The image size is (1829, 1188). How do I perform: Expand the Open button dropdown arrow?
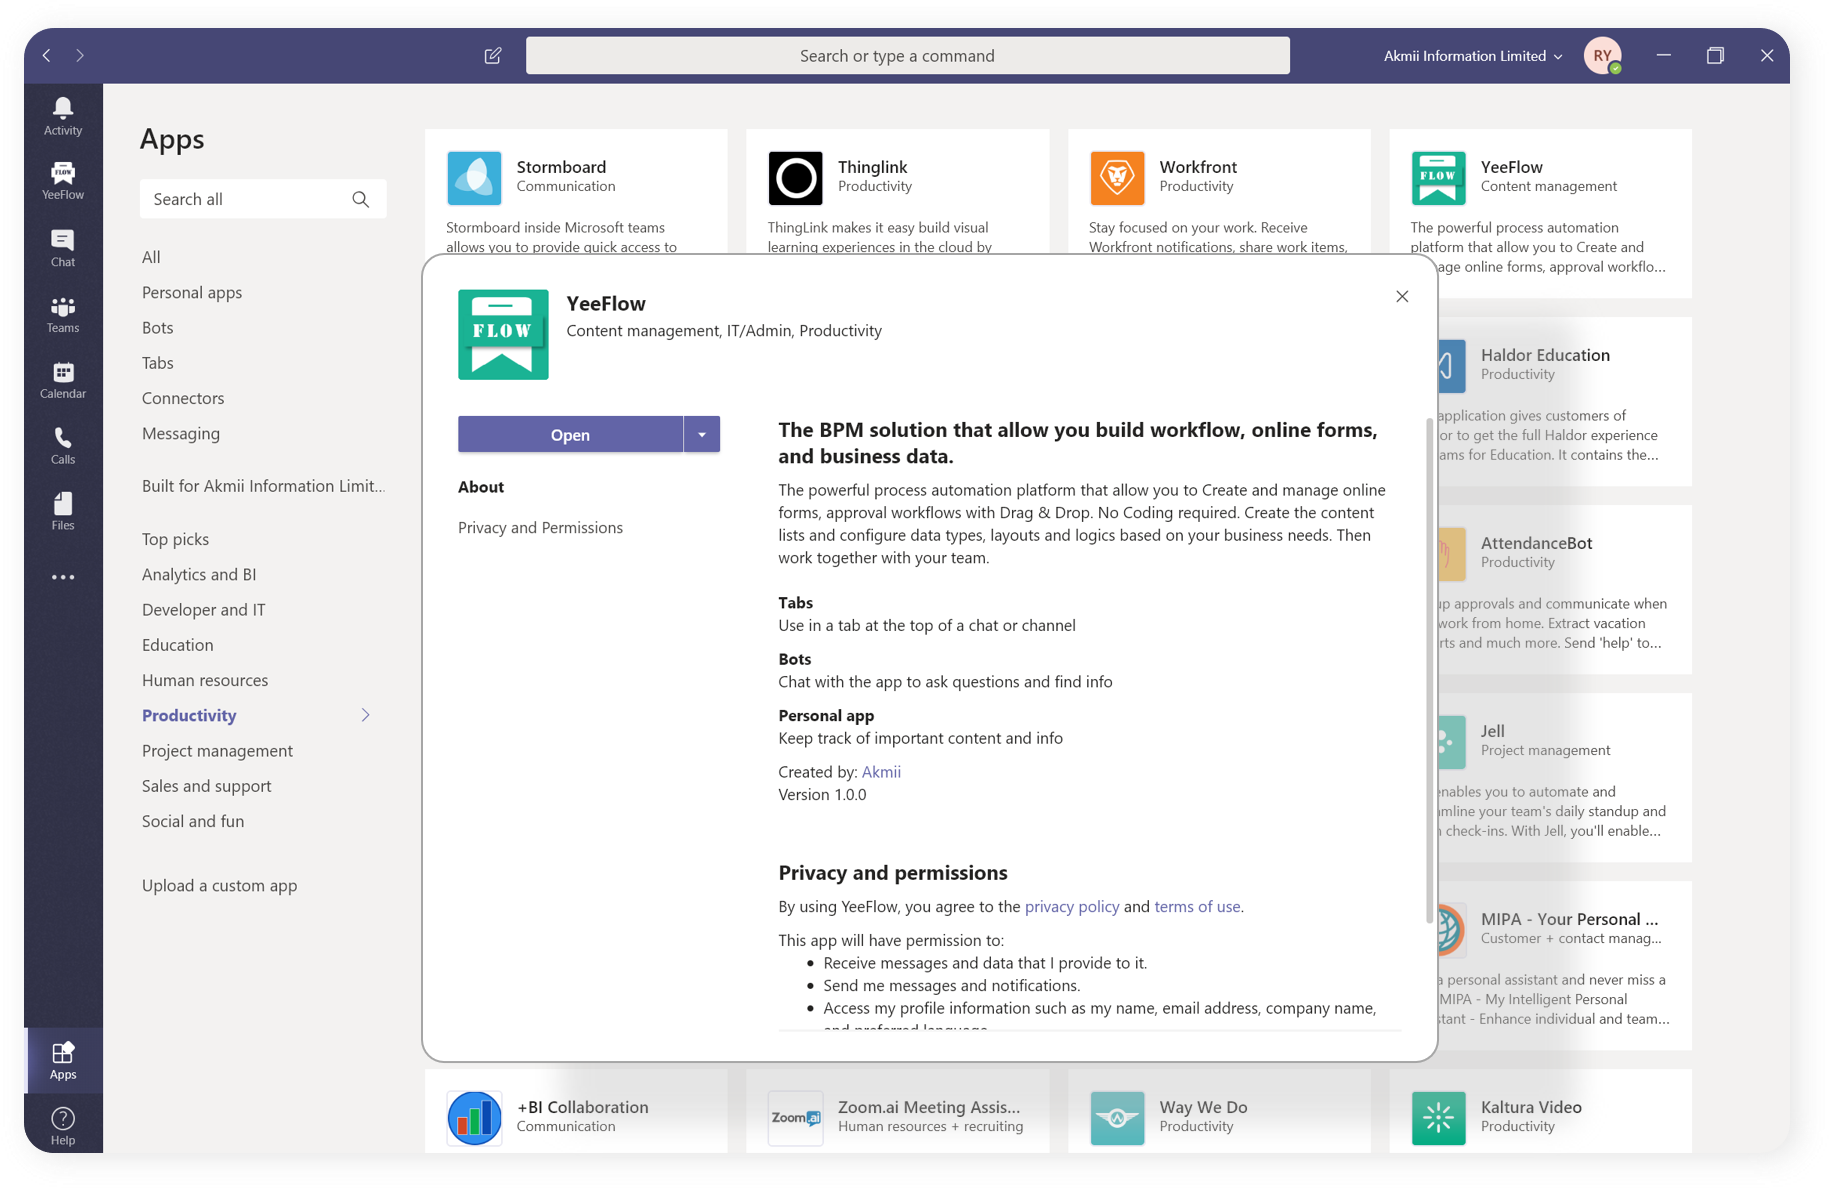(702, 435)
